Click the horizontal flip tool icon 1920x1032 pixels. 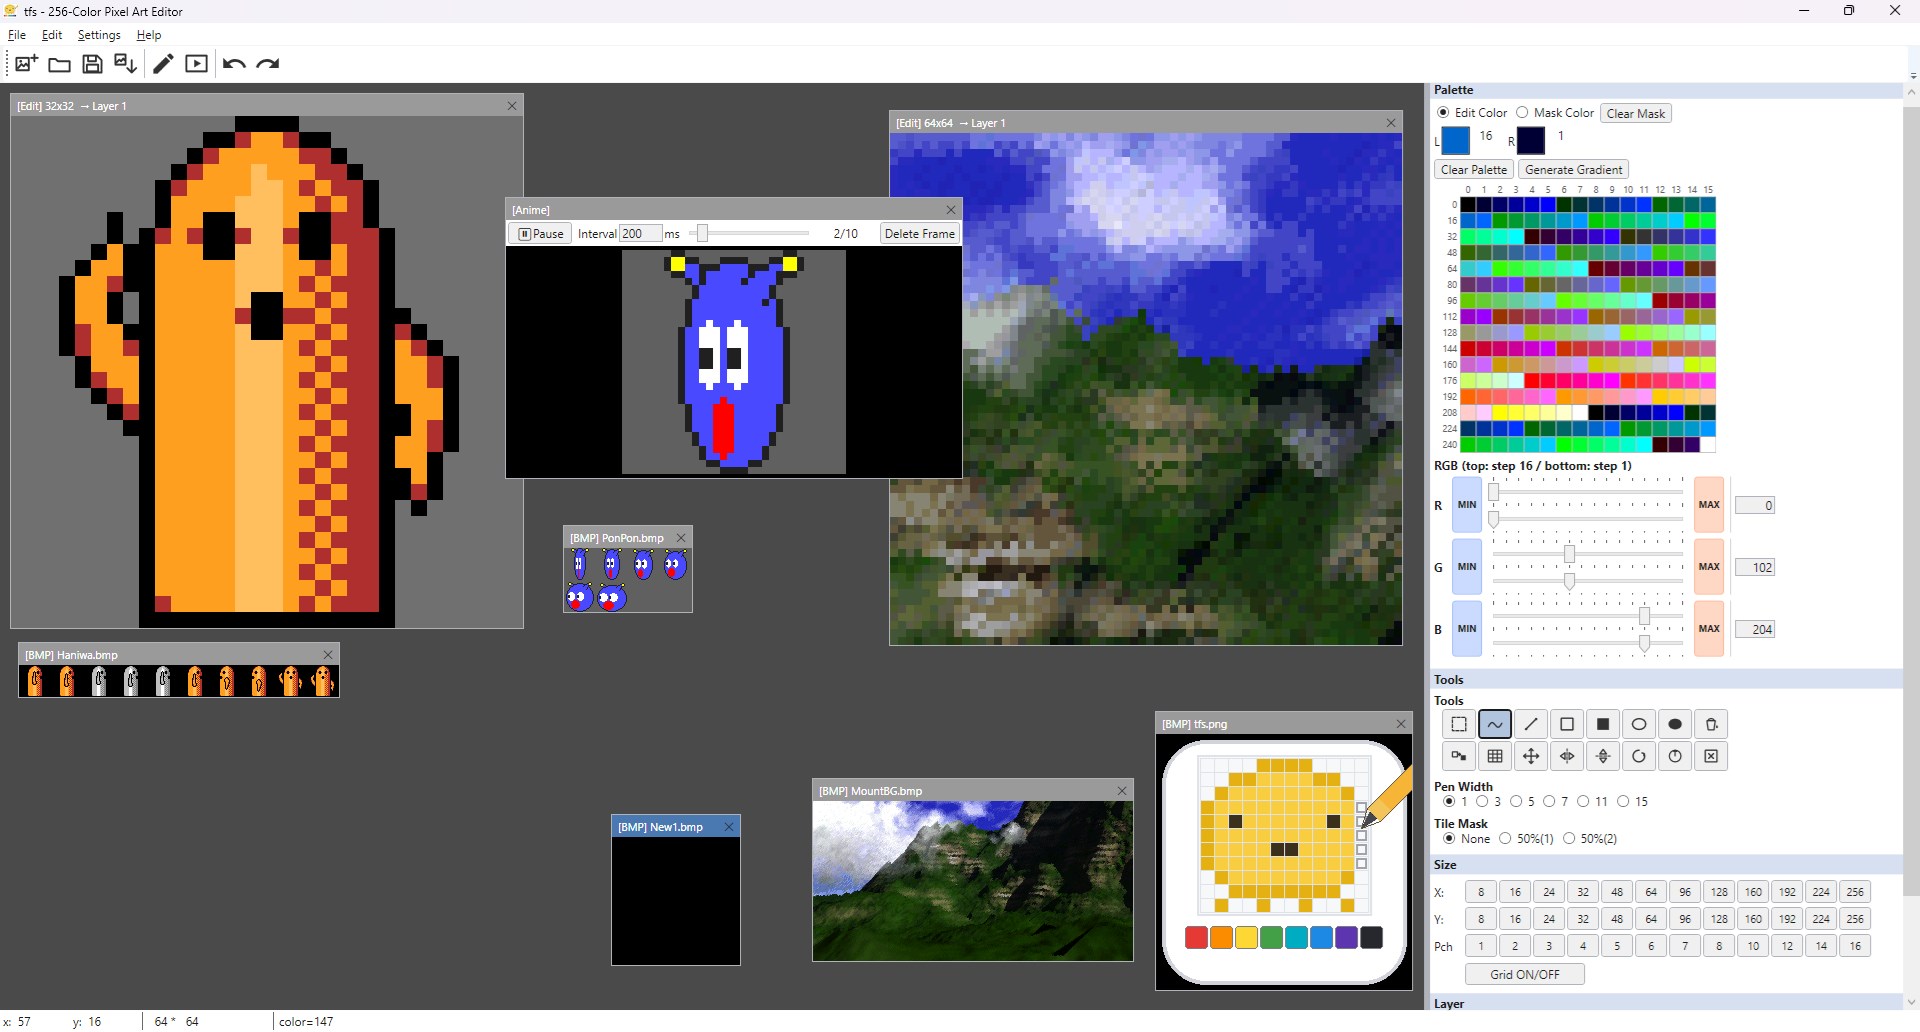[1567, 757]
